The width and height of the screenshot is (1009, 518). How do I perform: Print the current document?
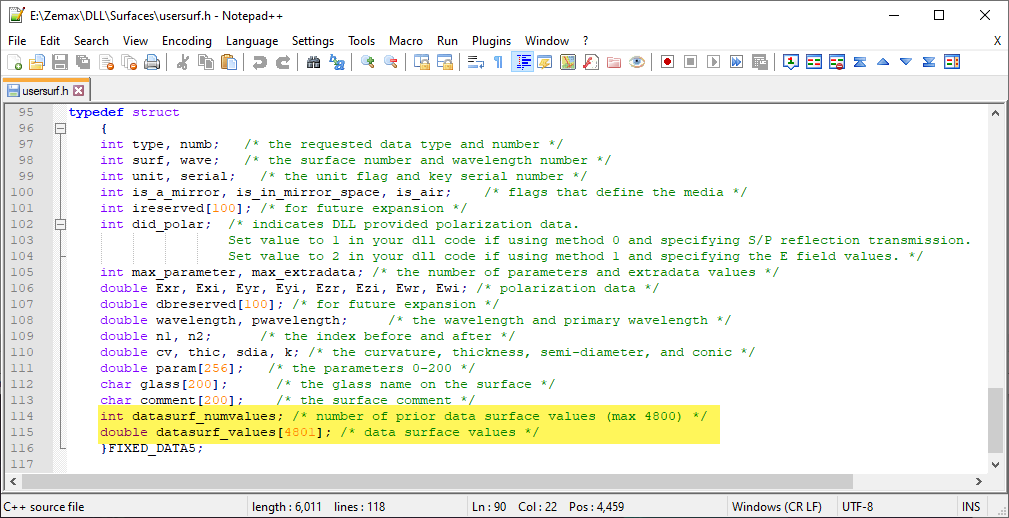pos(152,62)
